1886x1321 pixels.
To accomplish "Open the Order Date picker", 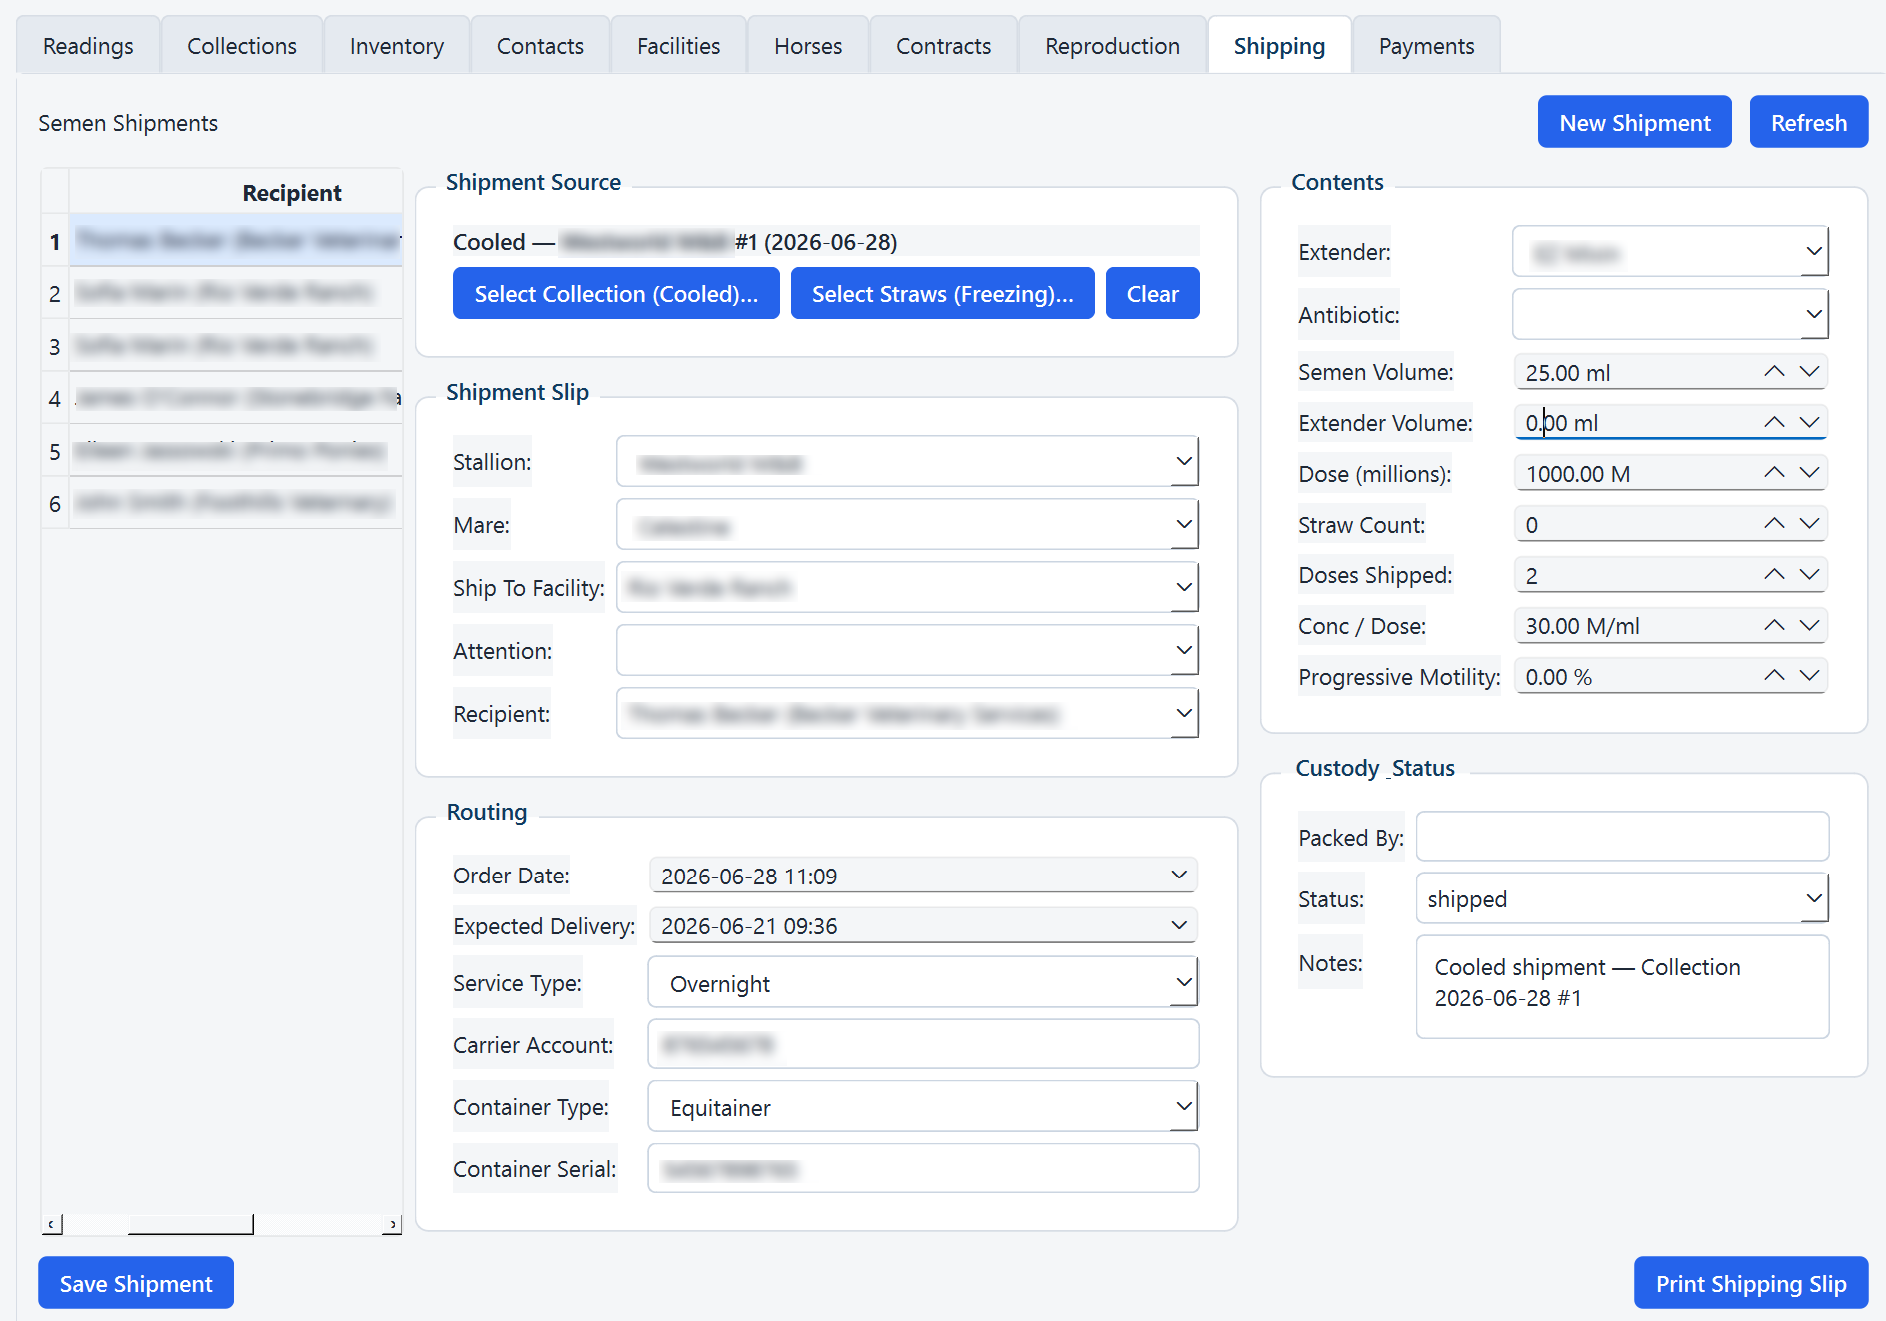I will [1179, 875].
